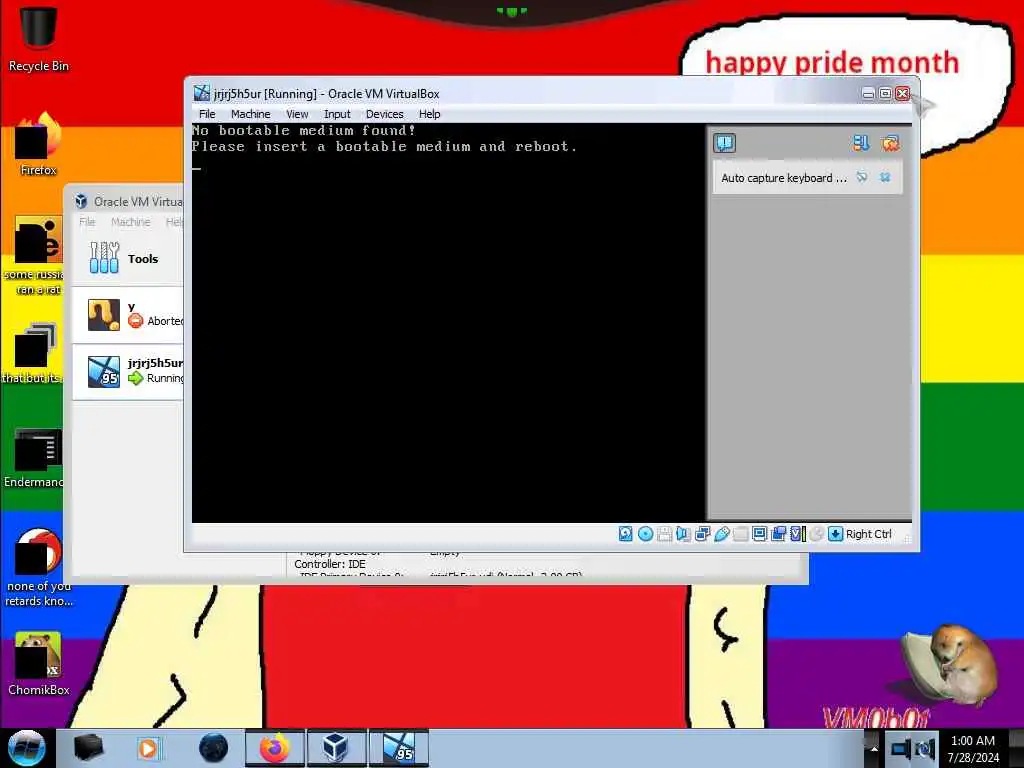Select the 'that but its' desktop icon
Viewport: 1024px width, 768px height.
tap(33, 353)
